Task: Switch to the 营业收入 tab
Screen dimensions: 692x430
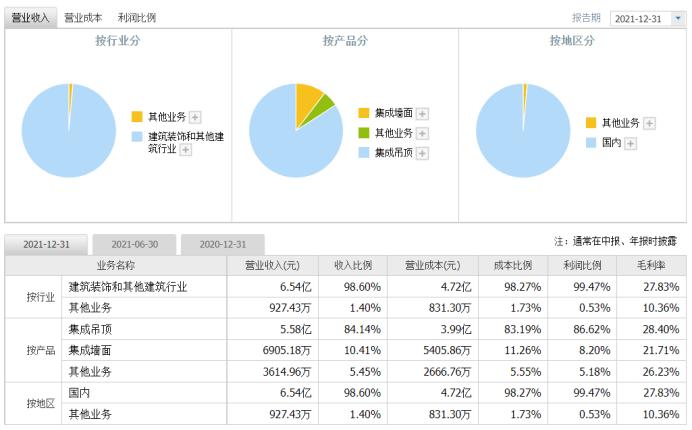Action: click(30, 18)
